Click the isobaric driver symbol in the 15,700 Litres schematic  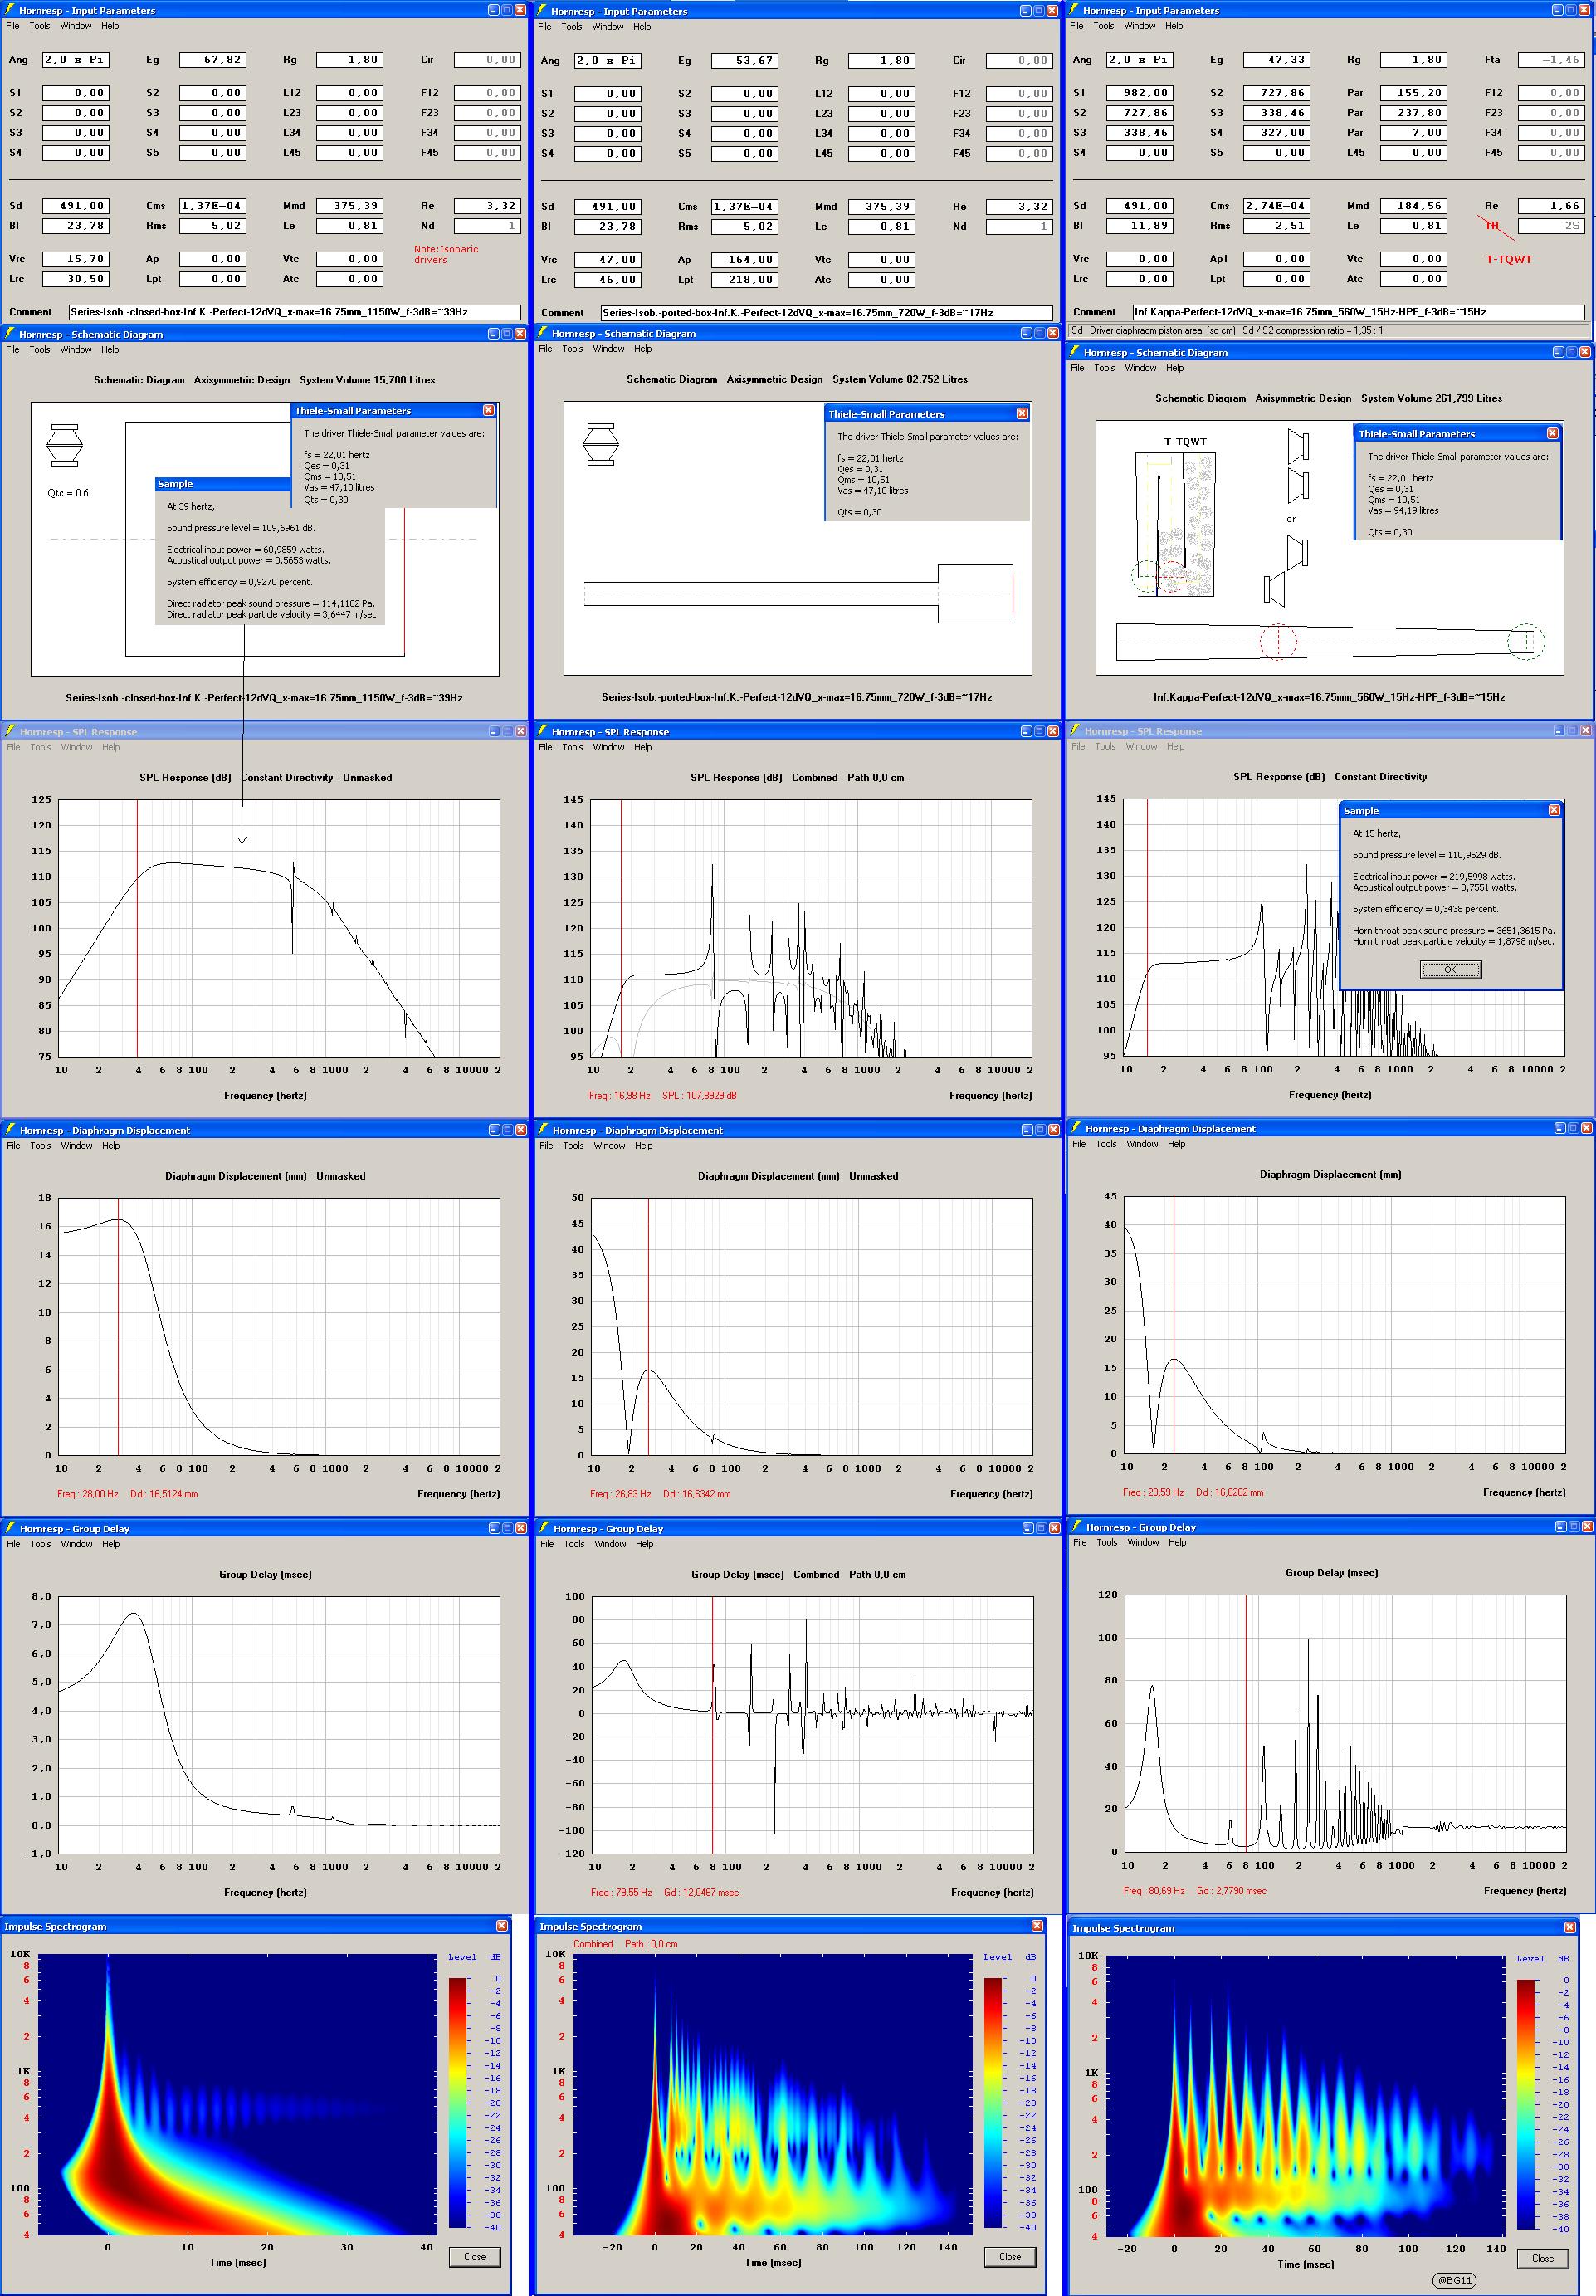coord(65,445)
